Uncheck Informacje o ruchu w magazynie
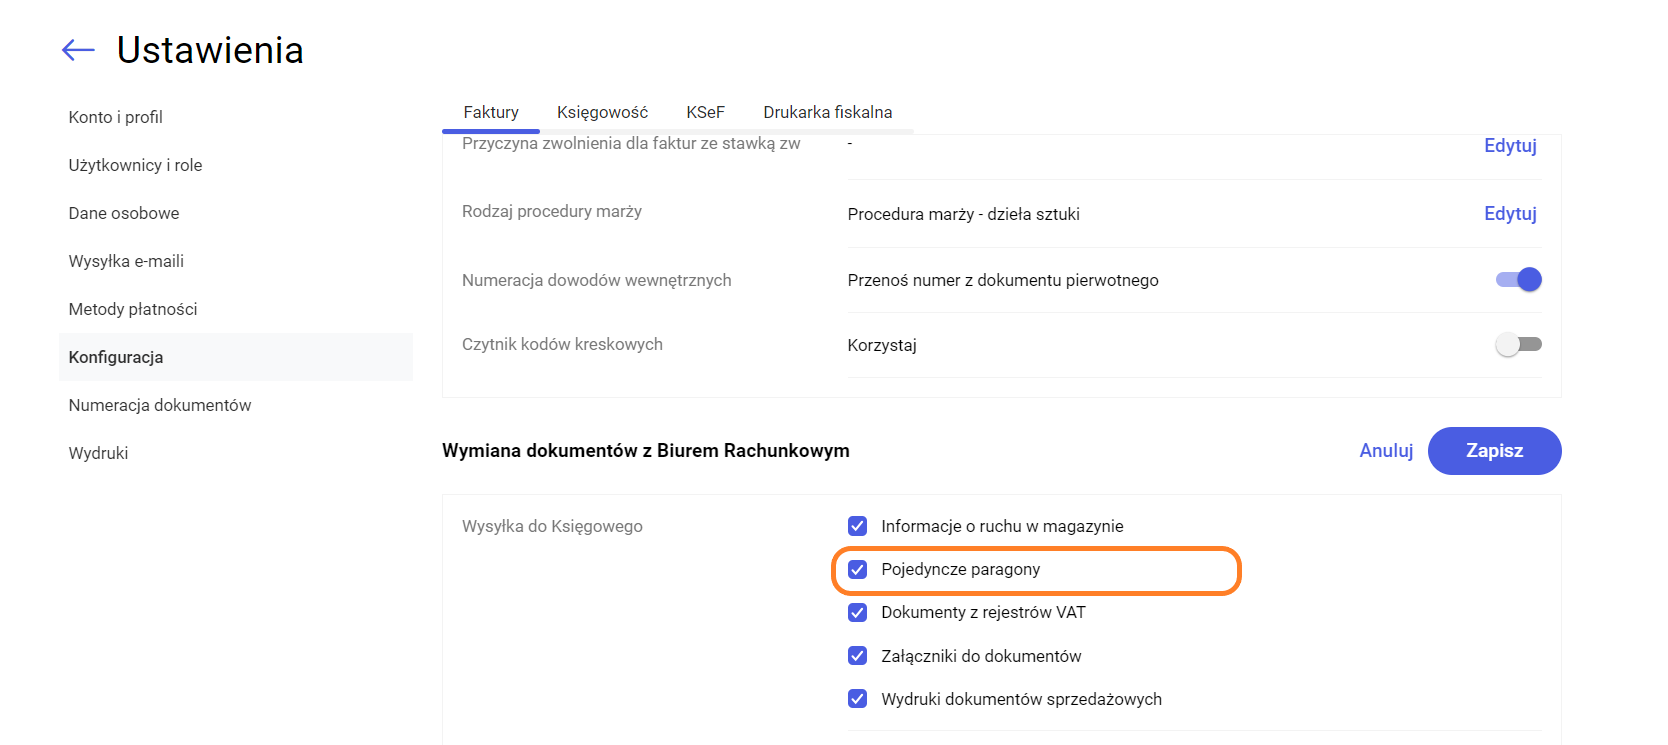Viewport: 1668px width, 745px height. pyautogui.click(x=857, y=526)
